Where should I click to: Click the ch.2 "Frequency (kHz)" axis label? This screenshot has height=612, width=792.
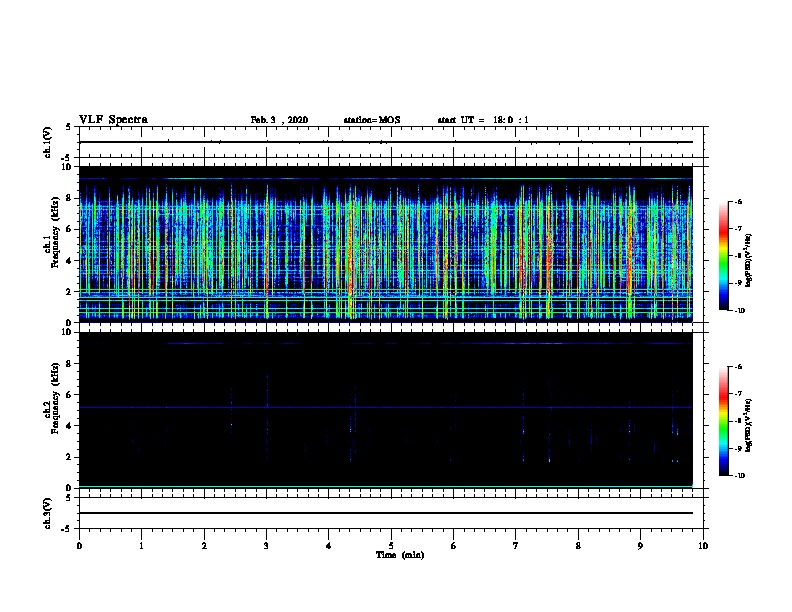click(55, 398)
